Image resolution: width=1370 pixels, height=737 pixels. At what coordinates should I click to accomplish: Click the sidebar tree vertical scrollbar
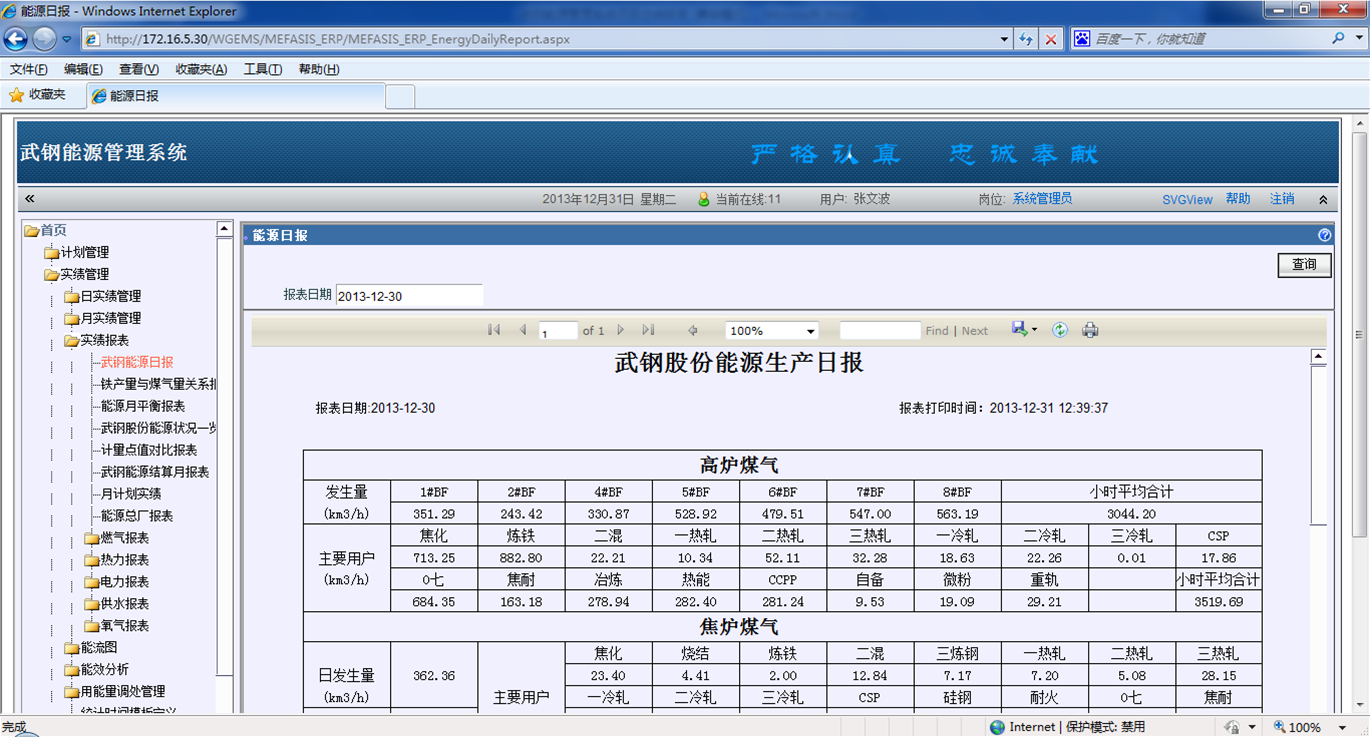click(225, 455)
